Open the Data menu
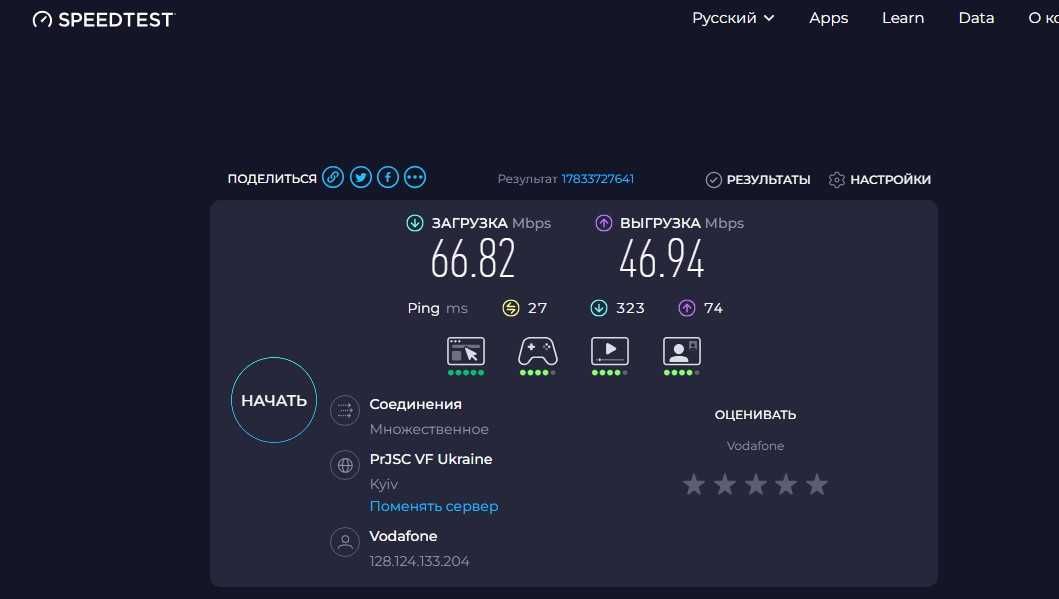 pyautogui.click(x=976, y=18)
